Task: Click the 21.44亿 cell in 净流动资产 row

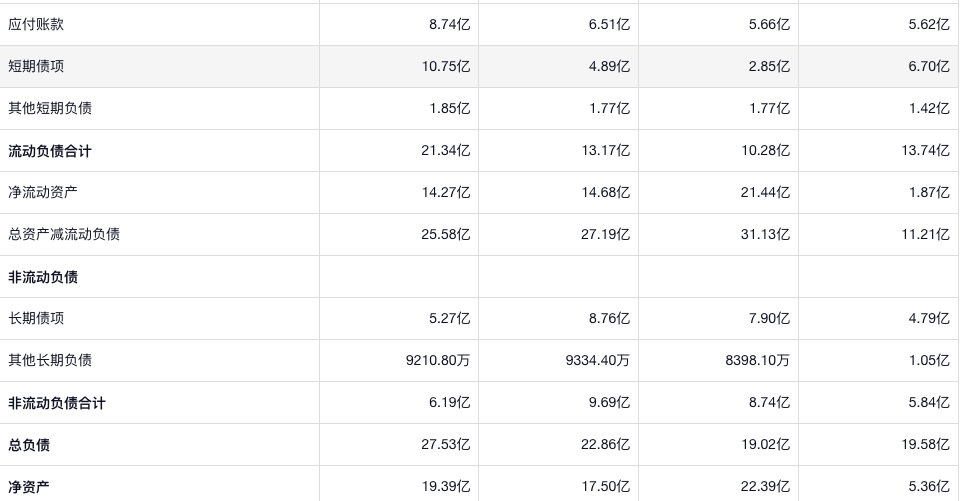Action: pos(765,193)
